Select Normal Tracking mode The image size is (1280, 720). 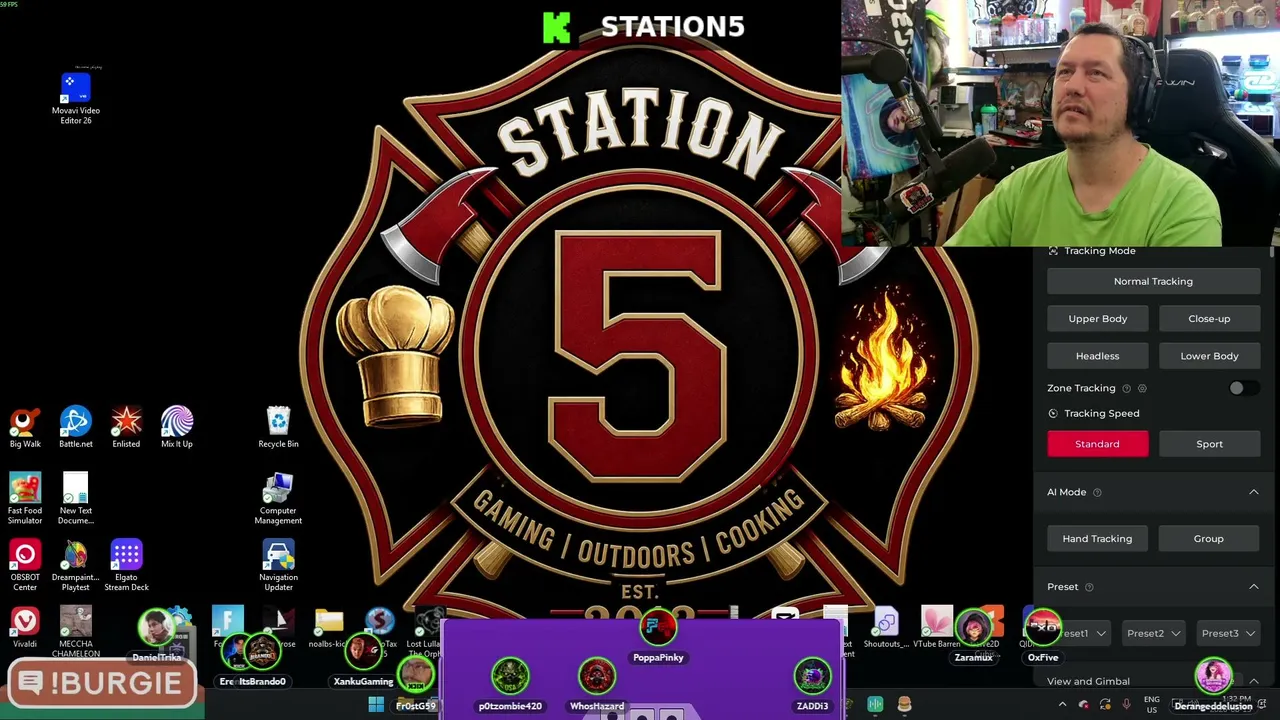(1153, 281)
